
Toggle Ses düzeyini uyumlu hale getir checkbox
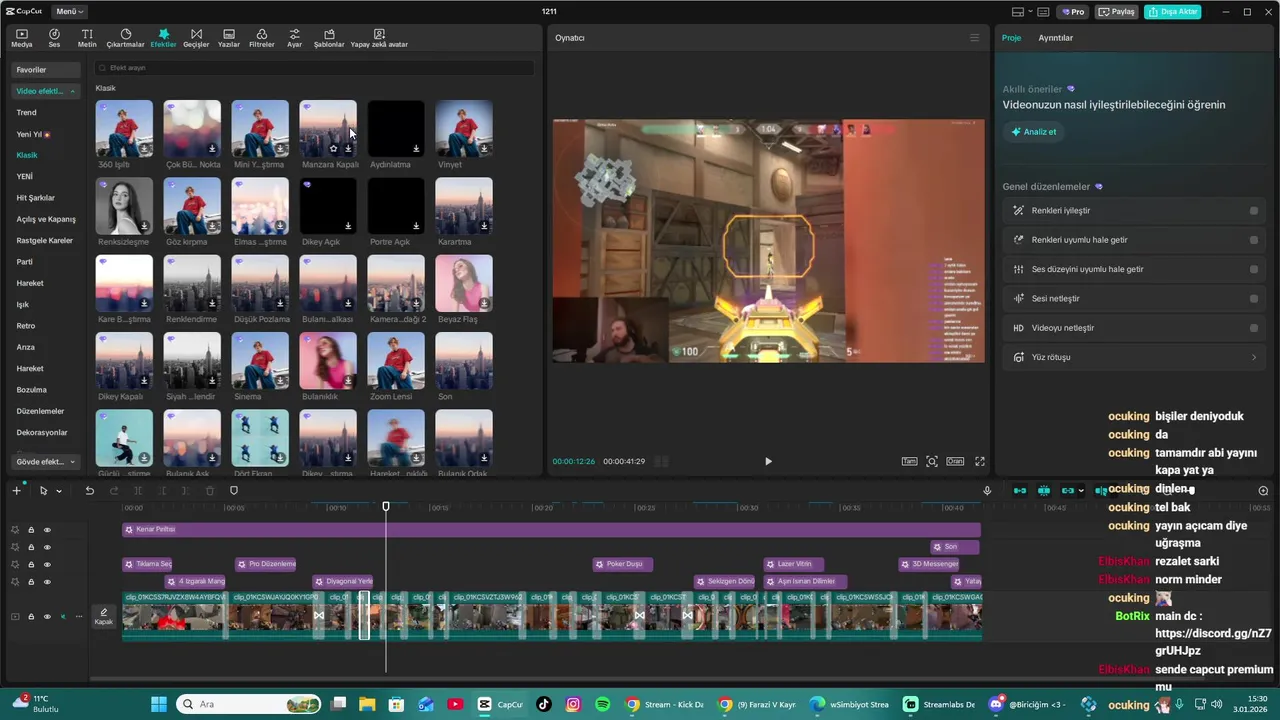pos(1254,269)
